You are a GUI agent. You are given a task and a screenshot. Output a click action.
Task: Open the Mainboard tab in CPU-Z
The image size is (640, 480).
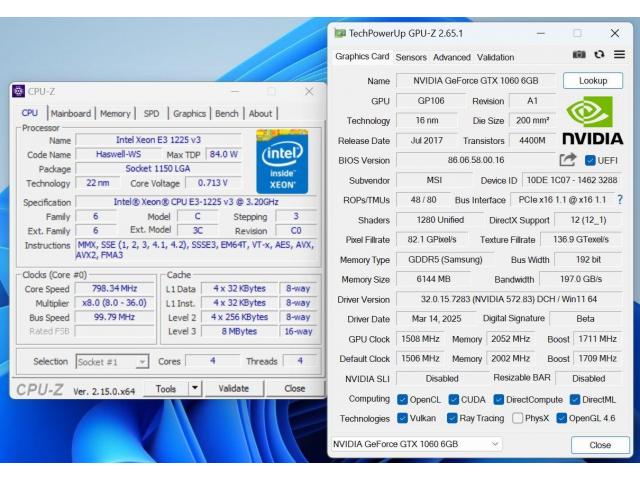click(x=71, y=114)
